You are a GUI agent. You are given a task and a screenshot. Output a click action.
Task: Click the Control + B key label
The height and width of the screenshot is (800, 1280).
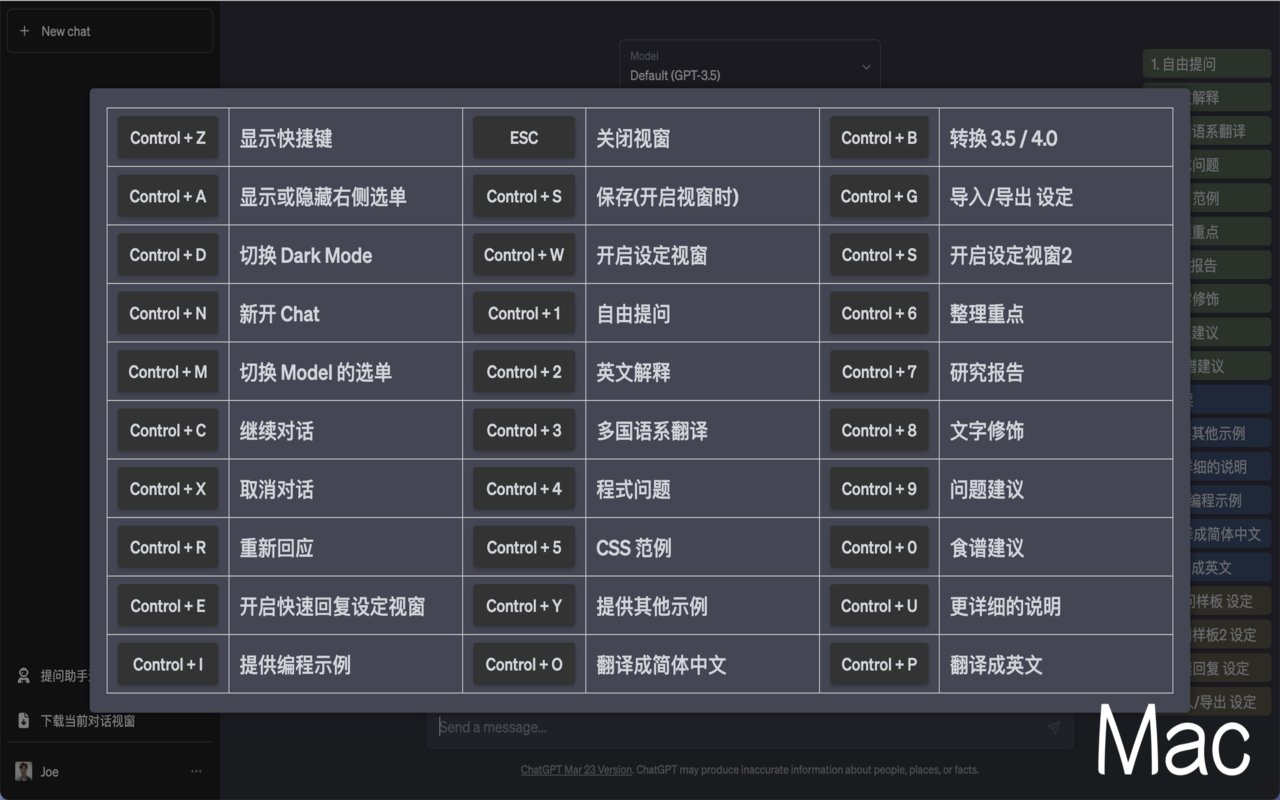point(879,138)
